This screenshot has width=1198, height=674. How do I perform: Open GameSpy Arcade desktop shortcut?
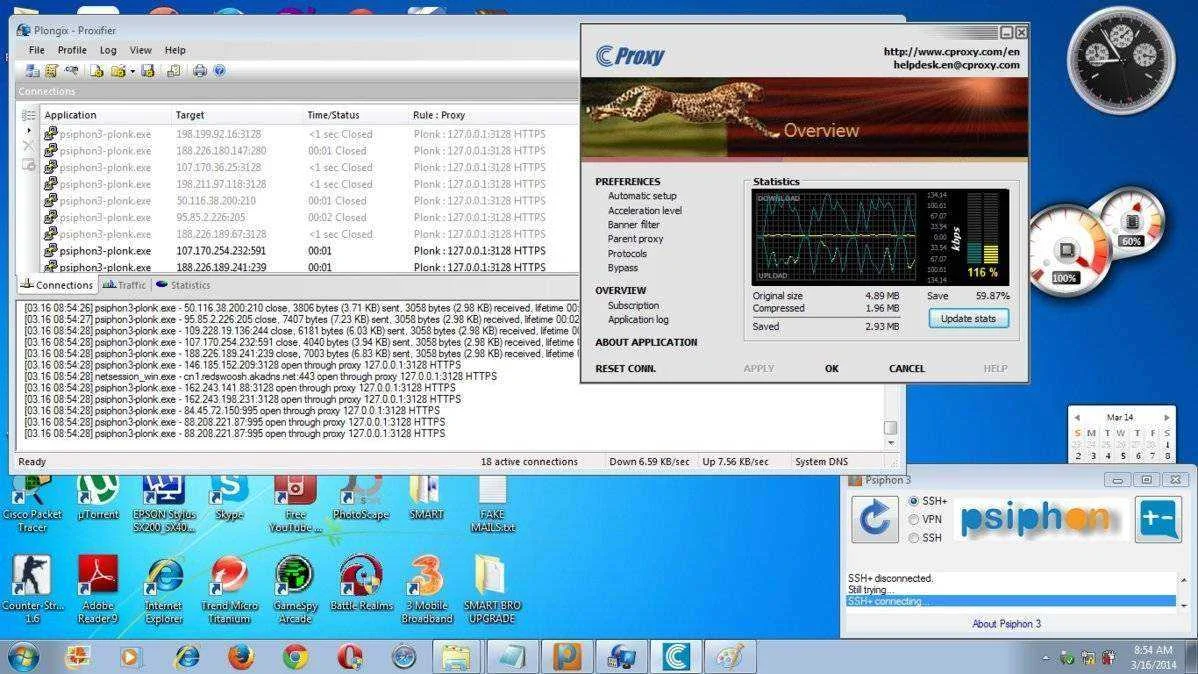295,590
